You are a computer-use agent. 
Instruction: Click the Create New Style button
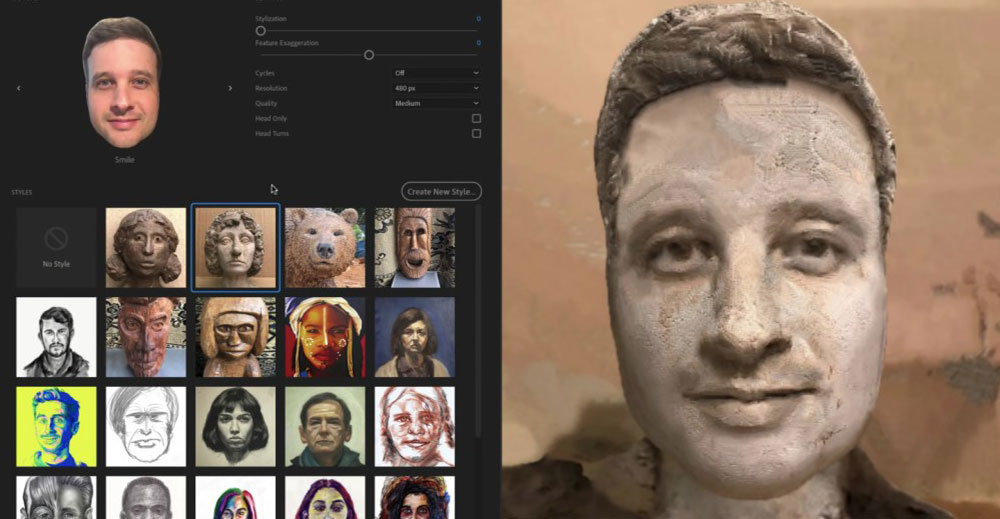[x=441, y=191]
